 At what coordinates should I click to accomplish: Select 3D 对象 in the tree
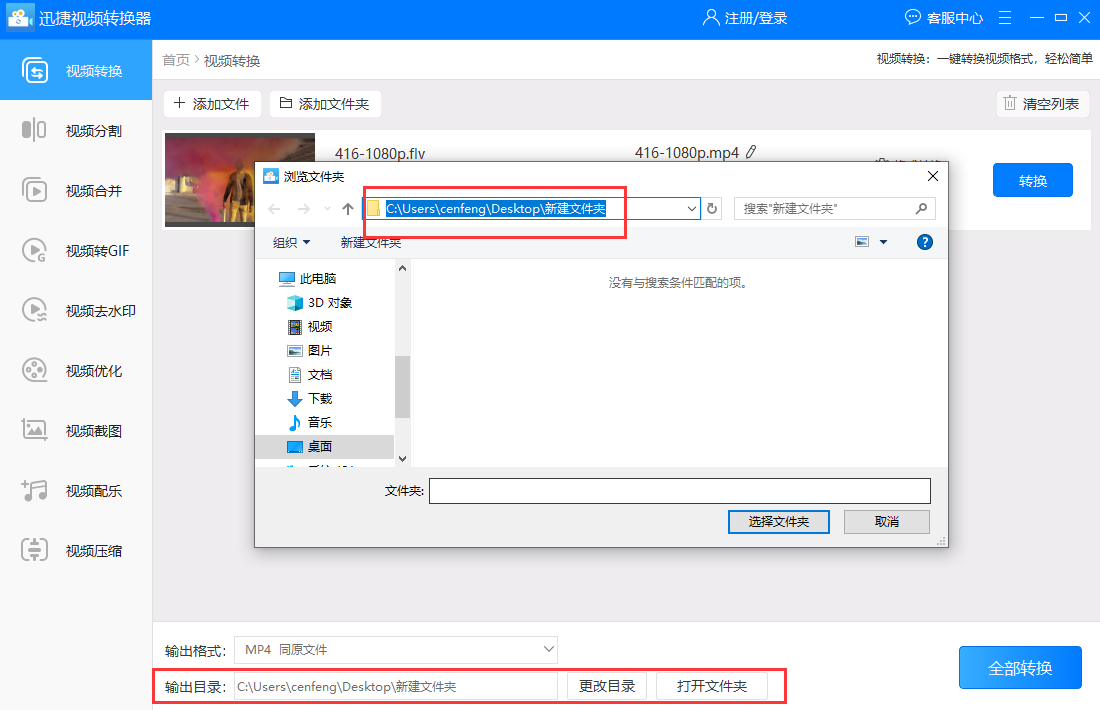pyautogui.click(x=319, y=302)
